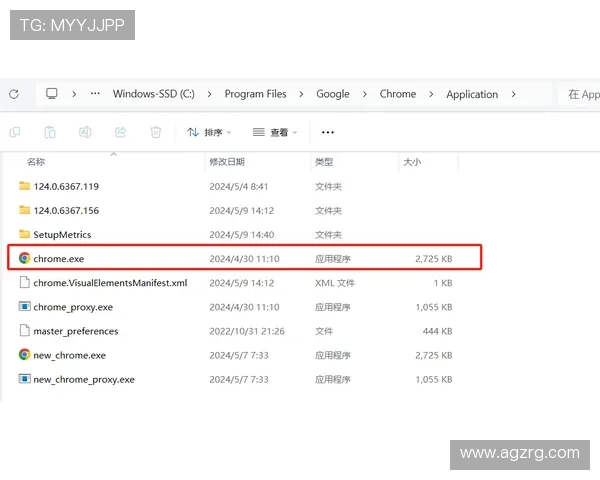Click the chrome.VisualElementsManifest.xml file icon
This screenshot has width=600, height=480.
tap(24, 282)
